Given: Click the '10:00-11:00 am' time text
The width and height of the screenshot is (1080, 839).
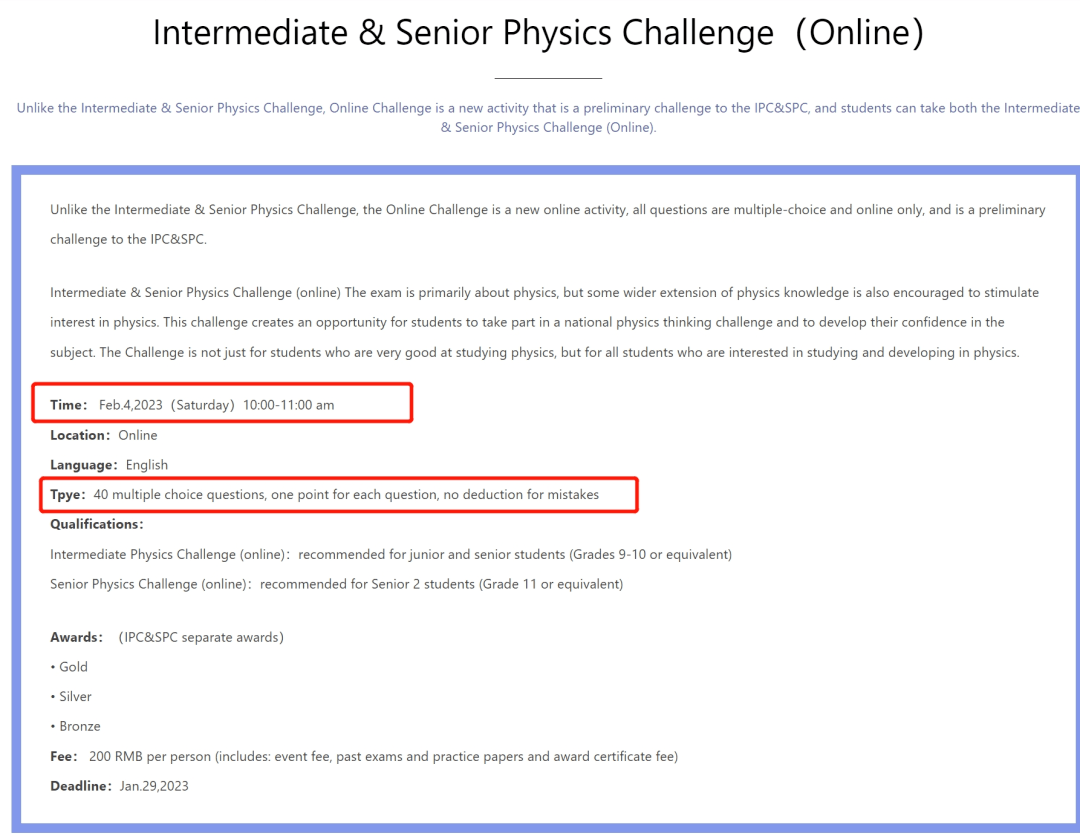Looking at the screenshot, I should (288, 405).
